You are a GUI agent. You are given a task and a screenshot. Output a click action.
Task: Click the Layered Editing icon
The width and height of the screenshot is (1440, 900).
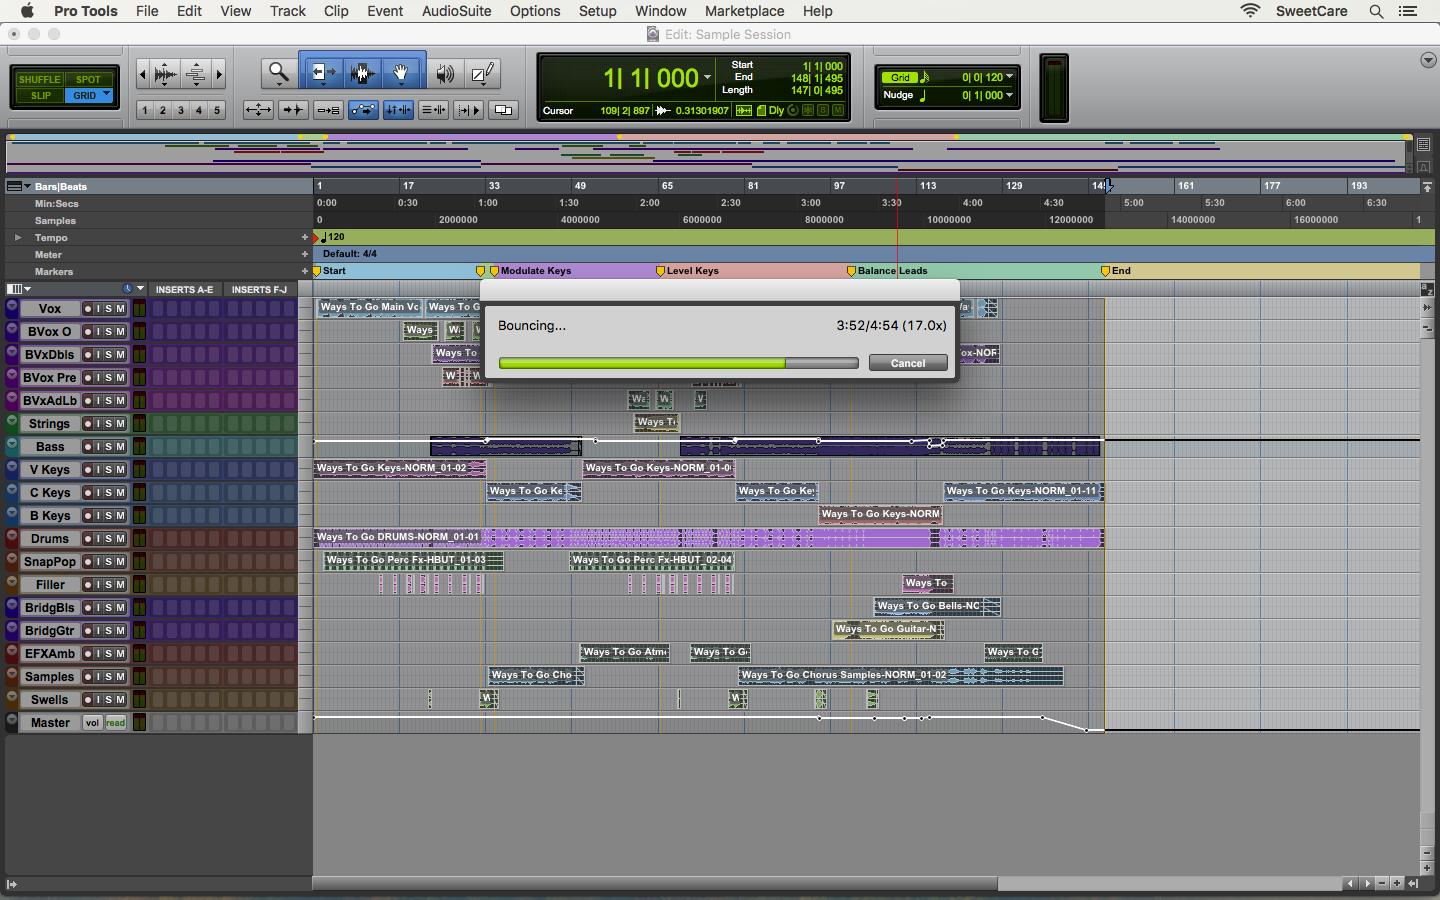(503, 110)
